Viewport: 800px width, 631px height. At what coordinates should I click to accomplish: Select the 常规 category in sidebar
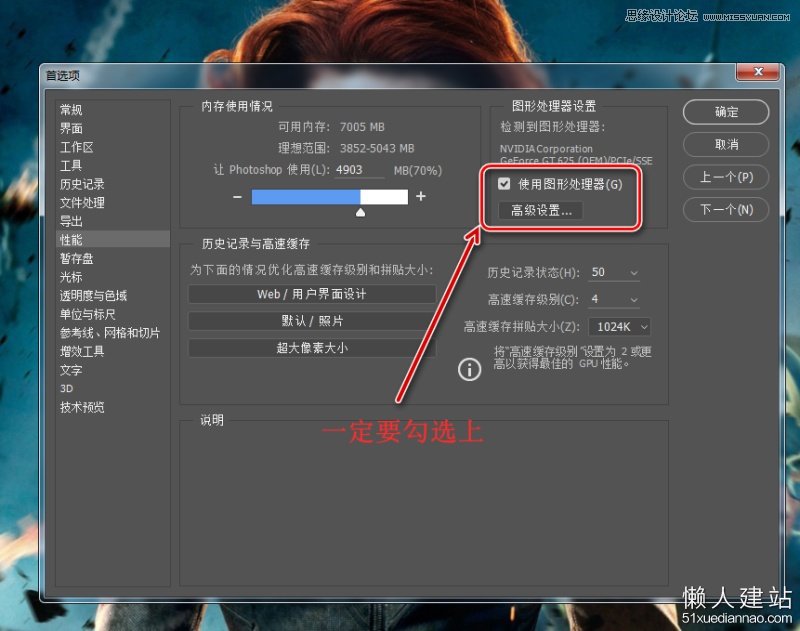71,110
